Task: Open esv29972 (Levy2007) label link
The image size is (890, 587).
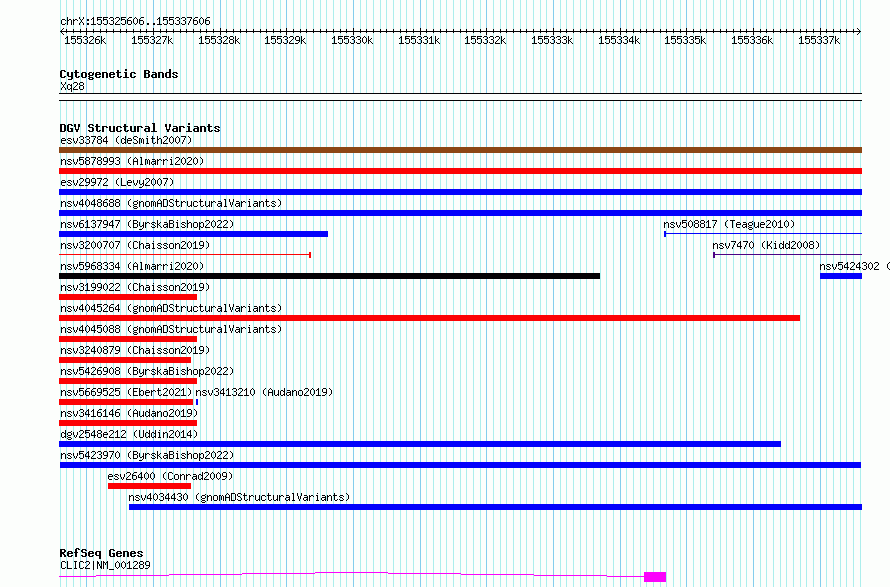Action: coord(117,182)
